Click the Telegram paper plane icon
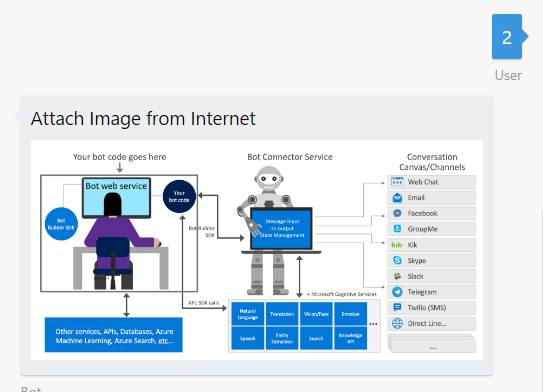Viewport: 543px width, 392px height. click(x=397, y=292)
